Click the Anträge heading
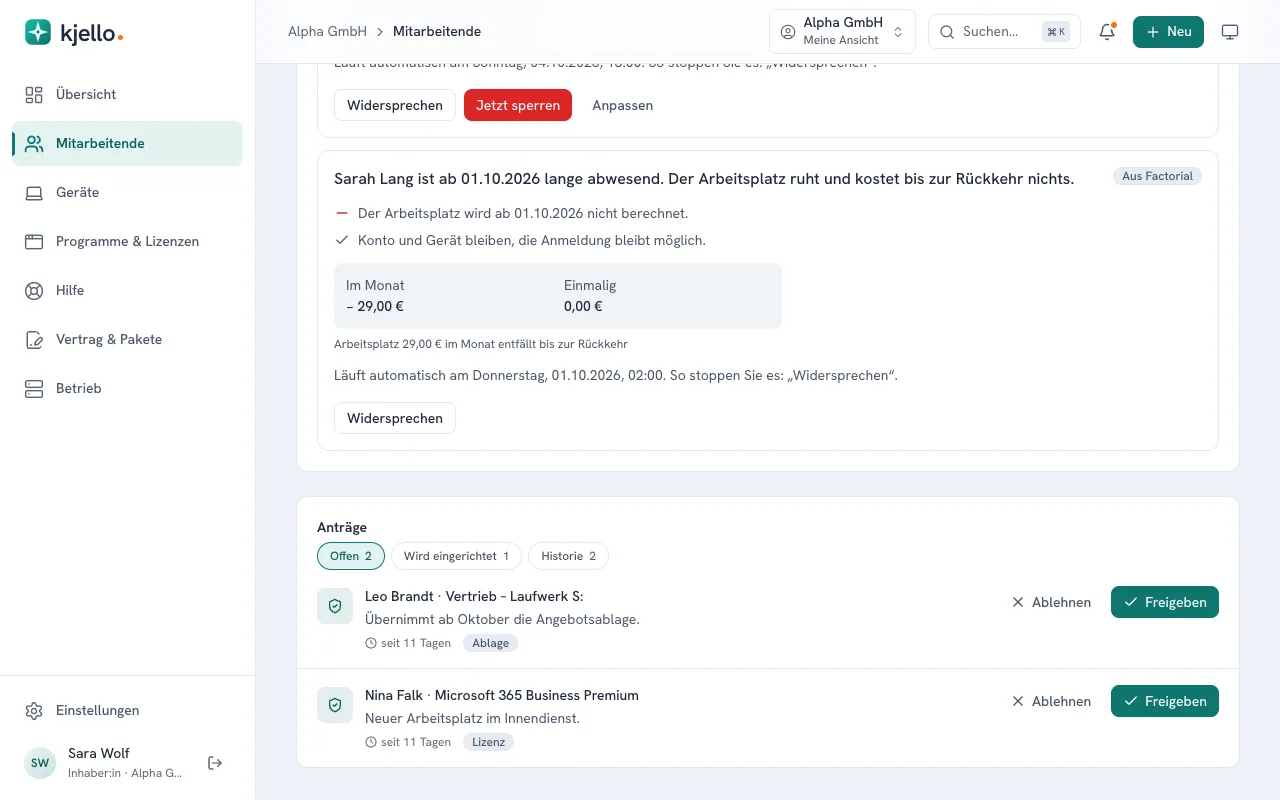This screenshot has width=1280, height=800. pos(342,527)
